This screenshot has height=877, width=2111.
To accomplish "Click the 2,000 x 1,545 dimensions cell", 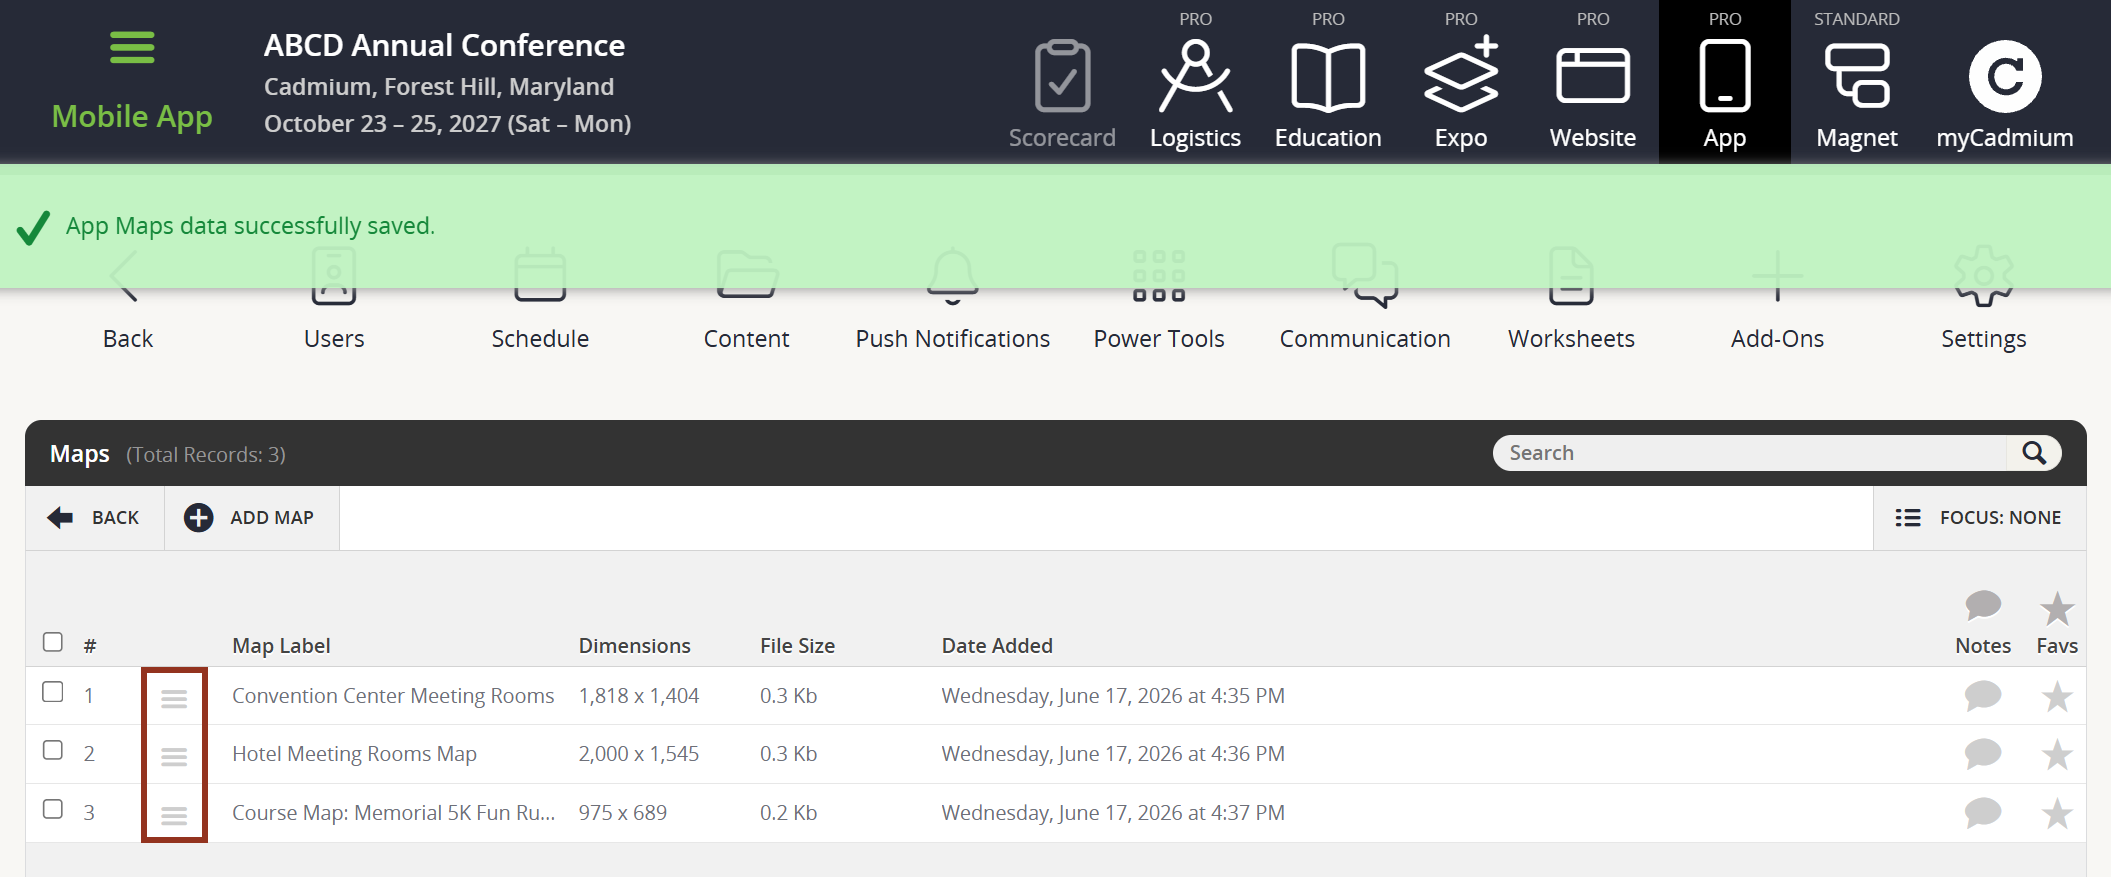I will pos(638,754).
